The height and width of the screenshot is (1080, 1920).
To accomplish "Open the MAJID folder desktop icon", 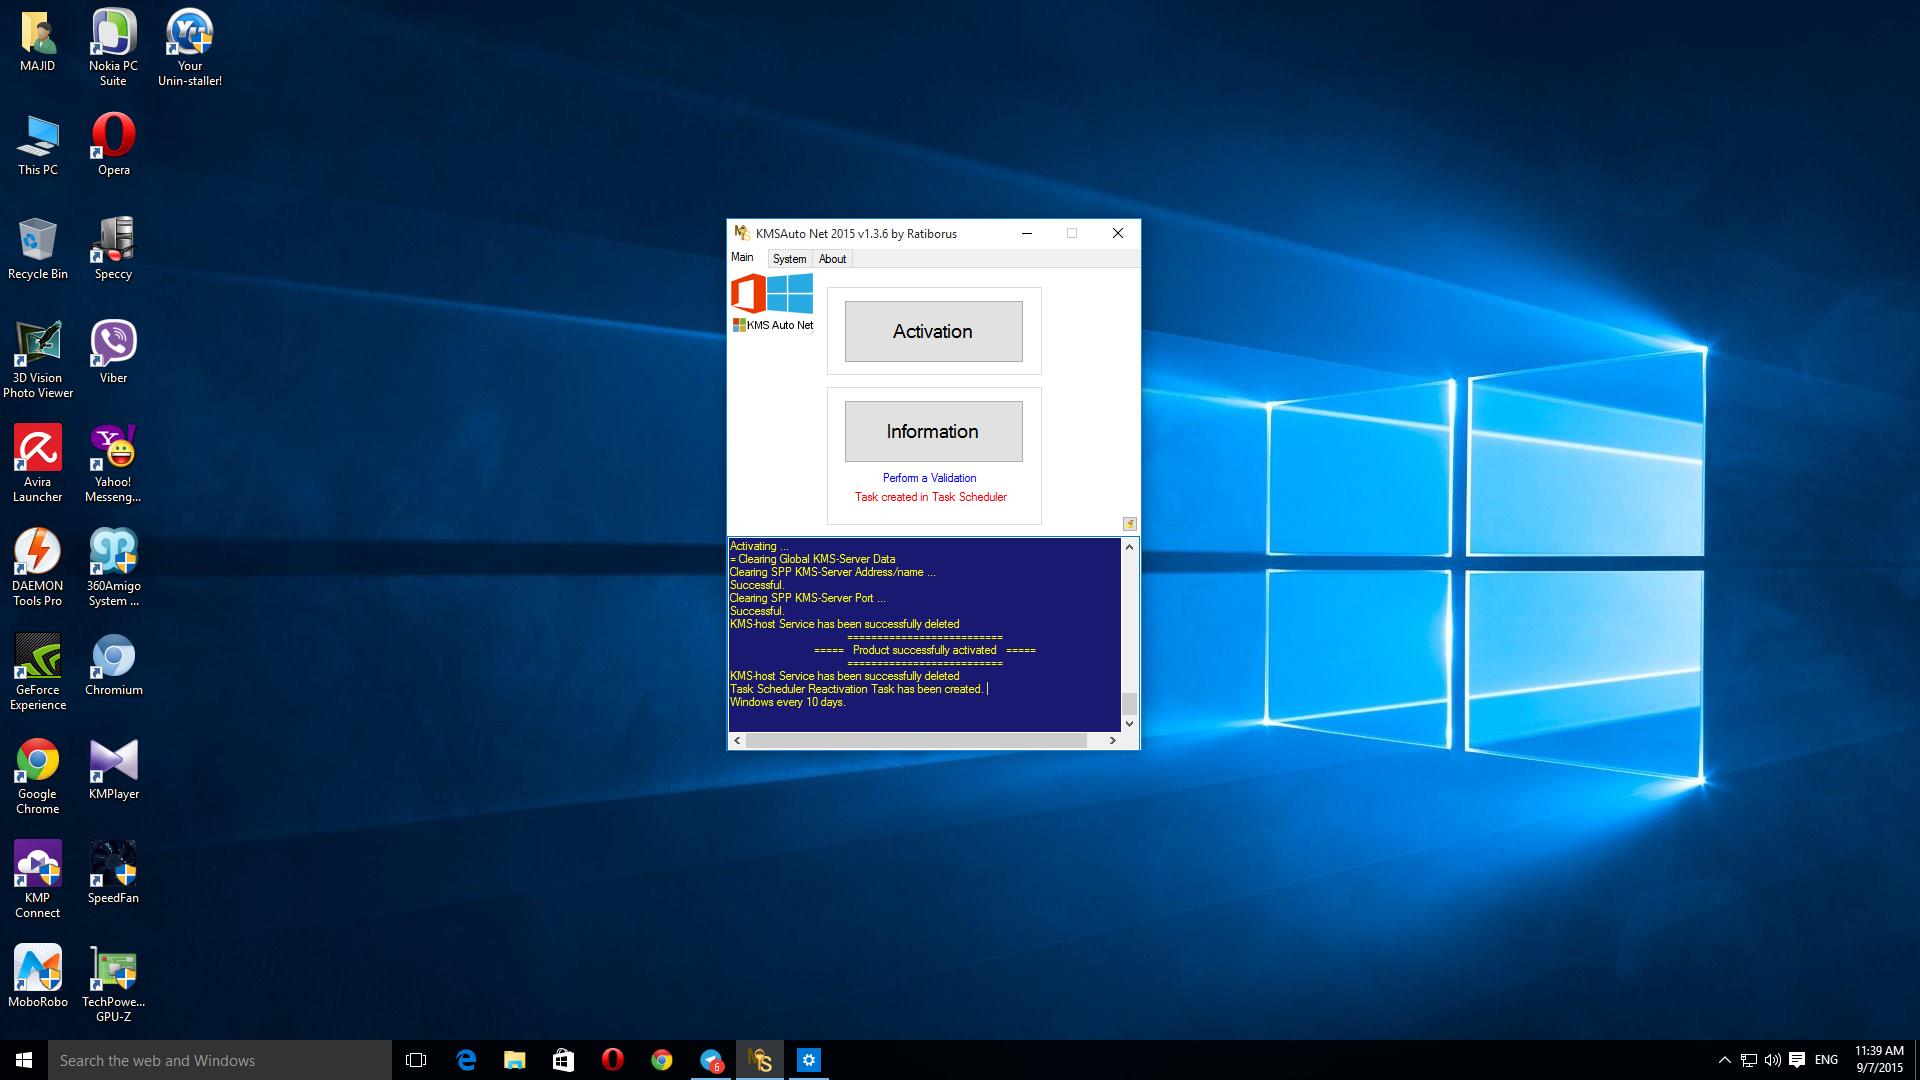I will pyautogui.click(x=38, y=42).
